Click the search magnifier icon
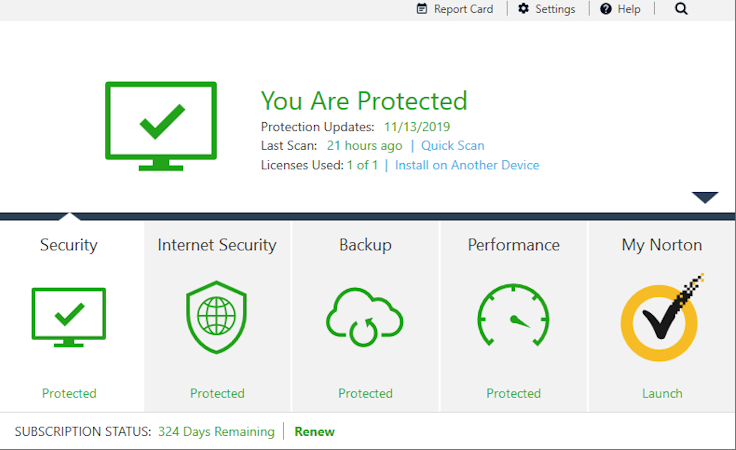The height and width of the screenshot is (450, 736). click(681, 9)
